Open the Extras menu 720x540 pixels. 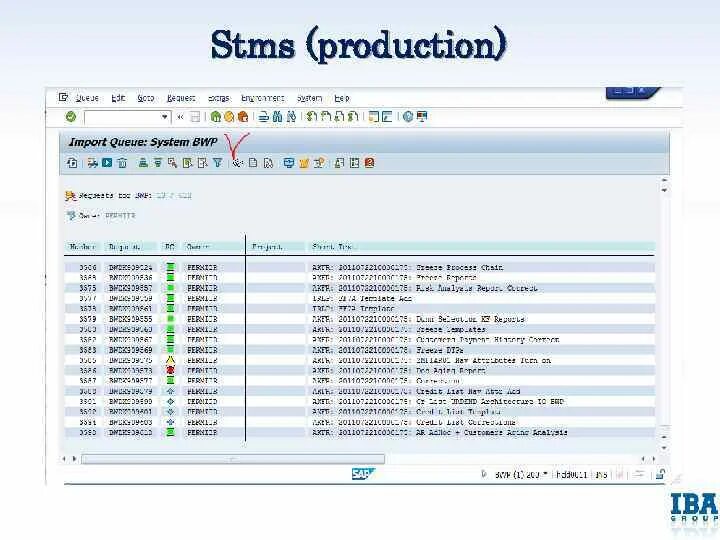coord(218,98)
